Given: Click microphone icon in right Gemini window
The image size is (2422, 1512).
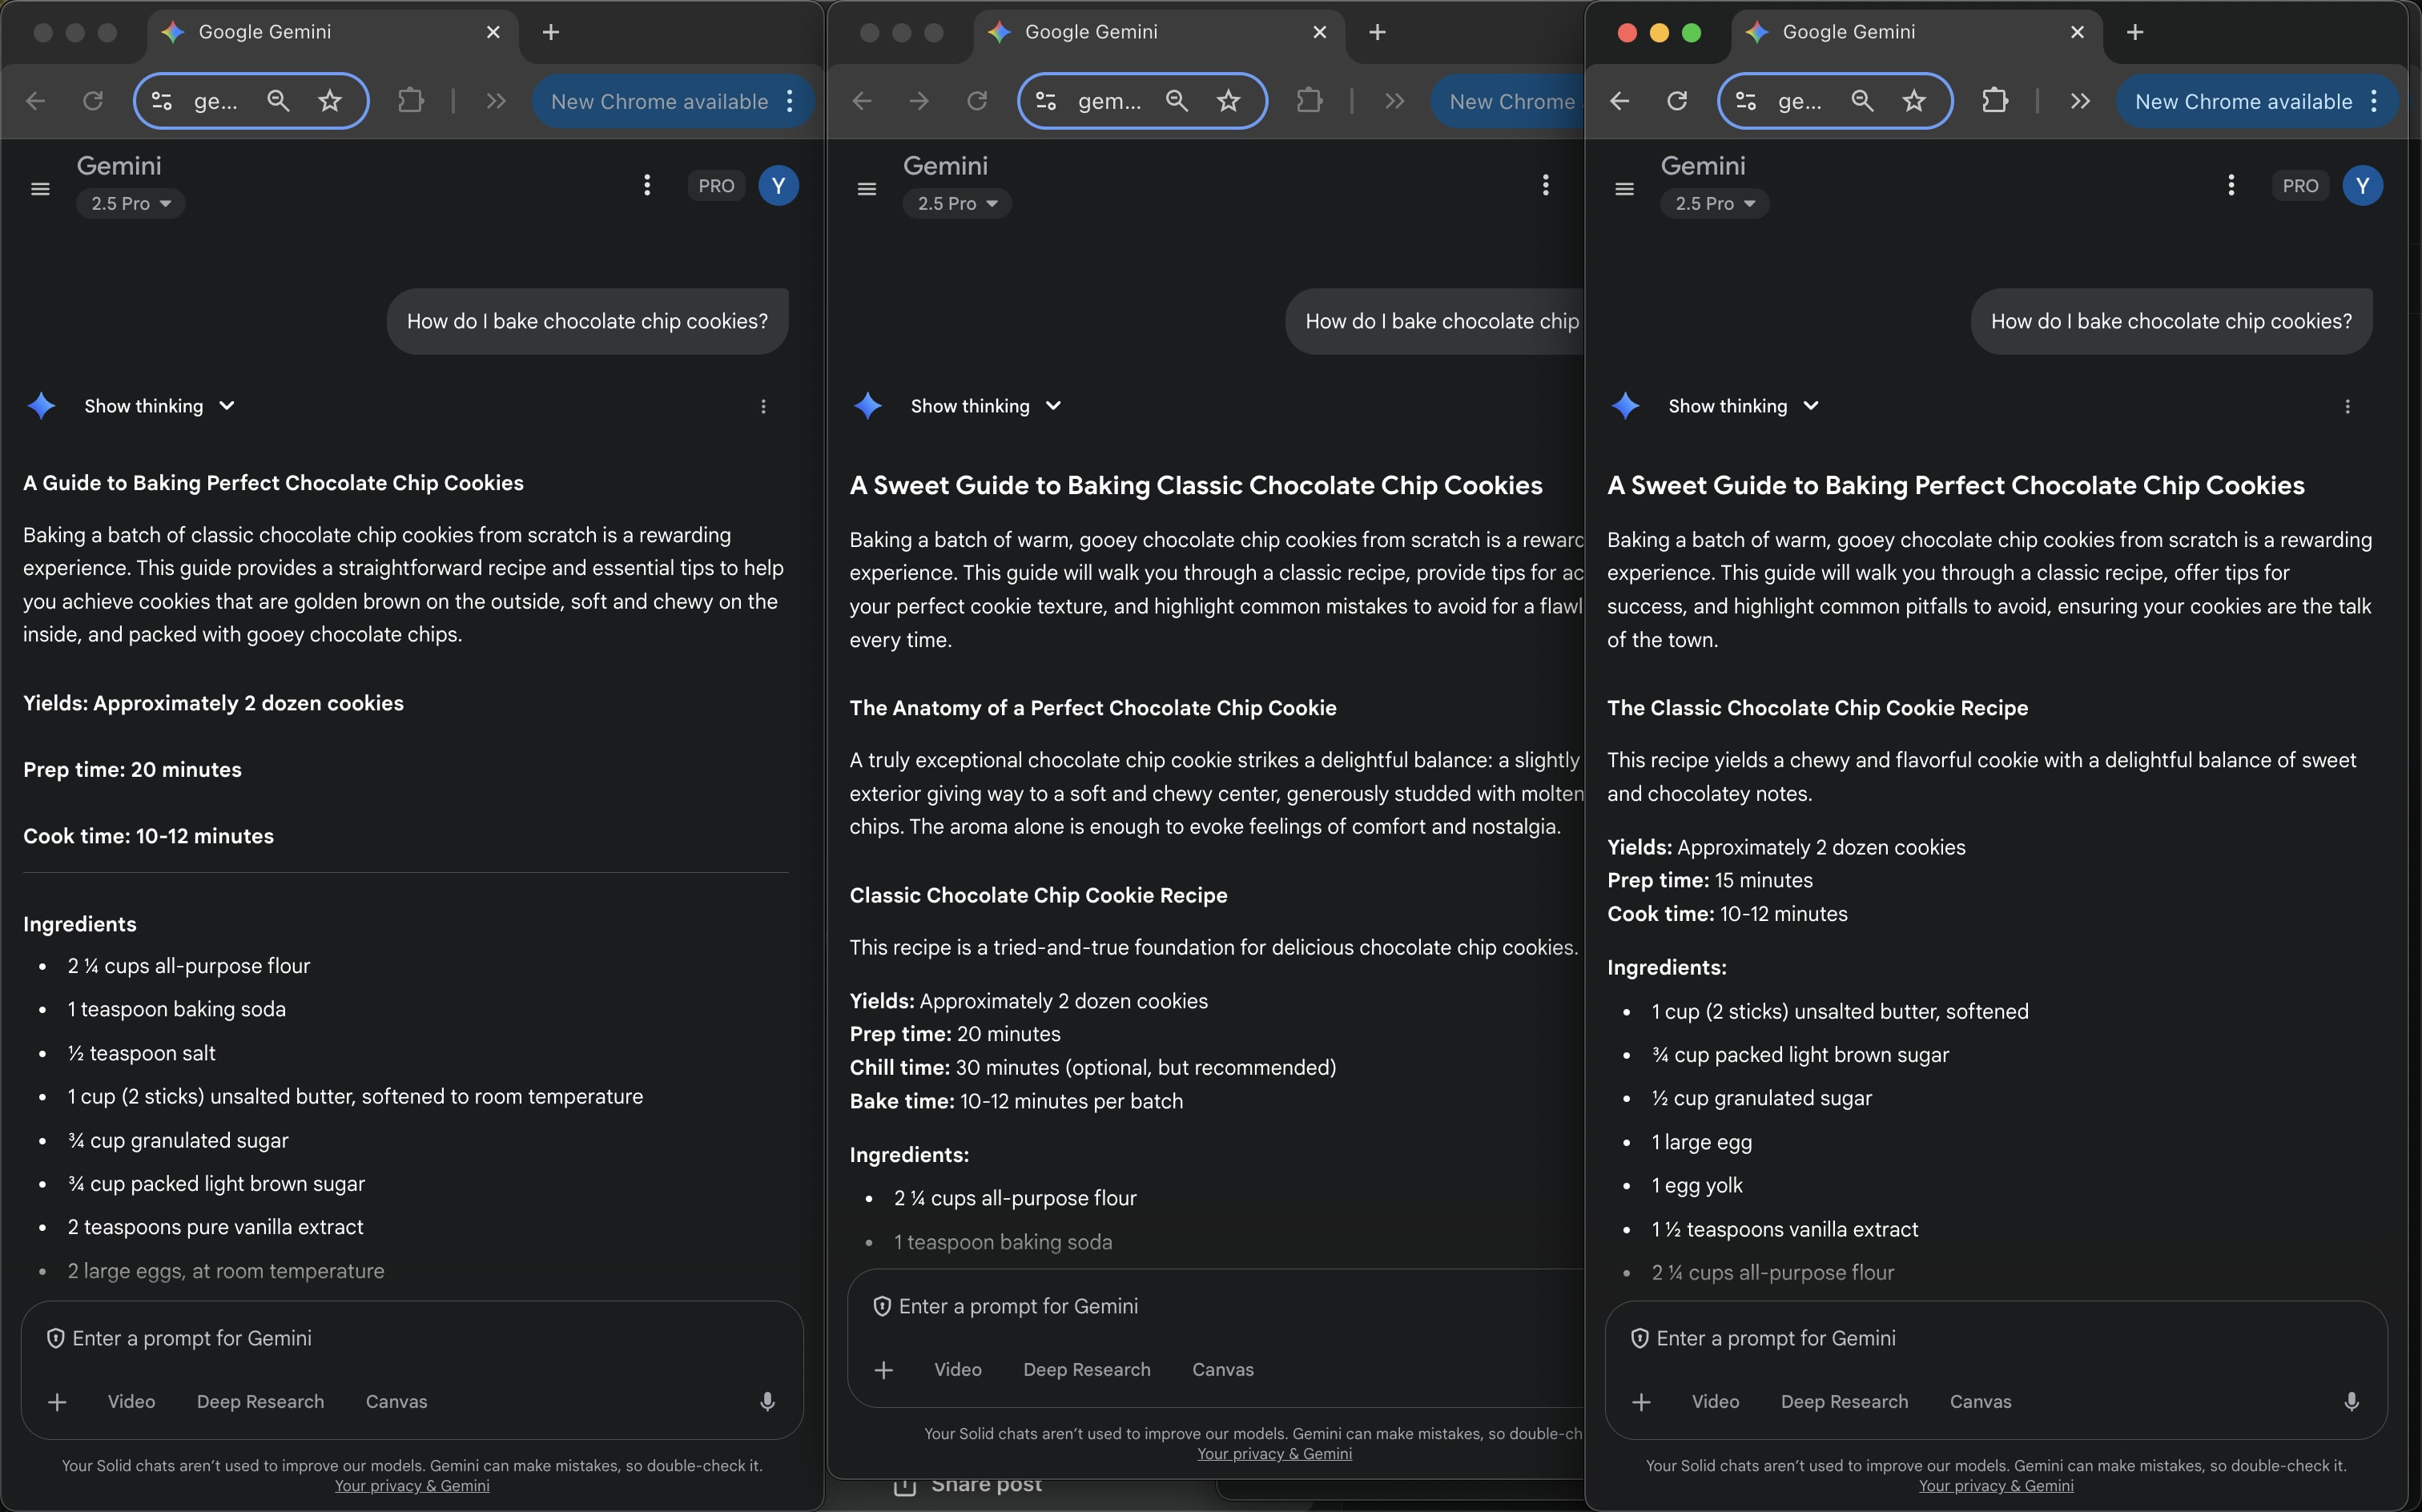Looking at the screenshot, I should pyautogui.click(x=2351, y=1401).
